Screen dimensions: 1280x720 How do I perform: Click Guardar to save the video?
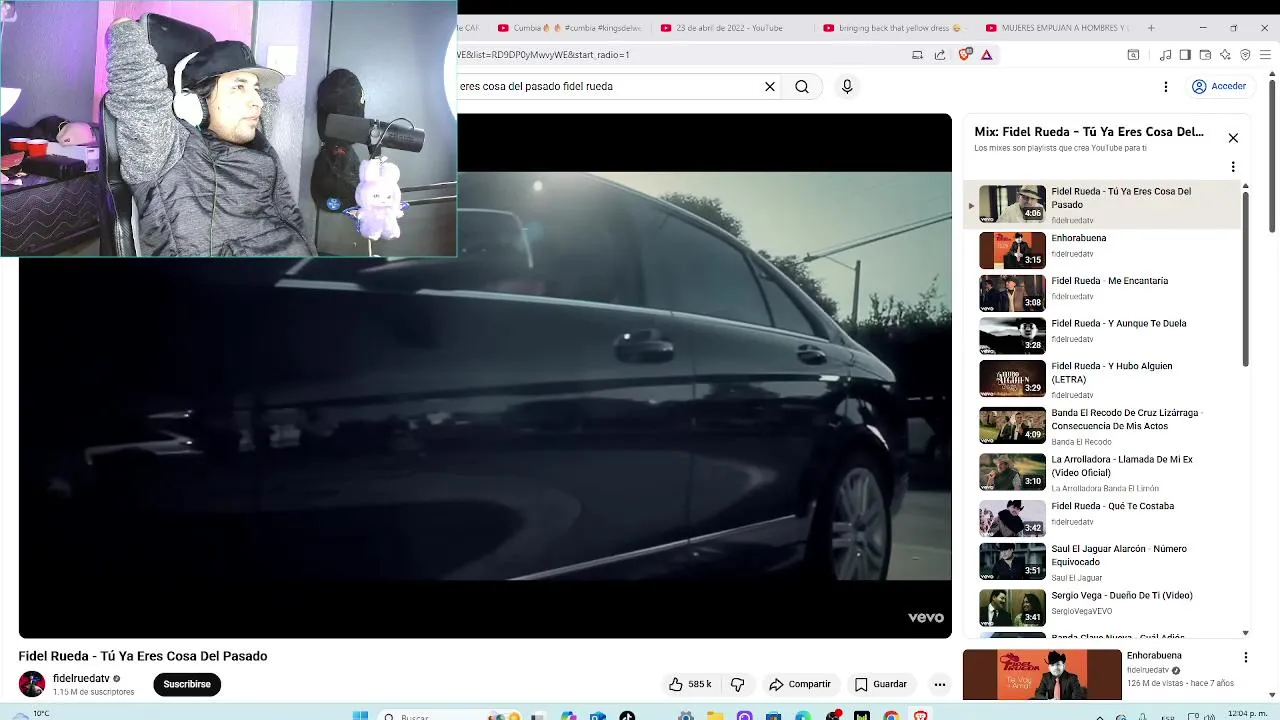pyautogui.click(x=881, y=684)
